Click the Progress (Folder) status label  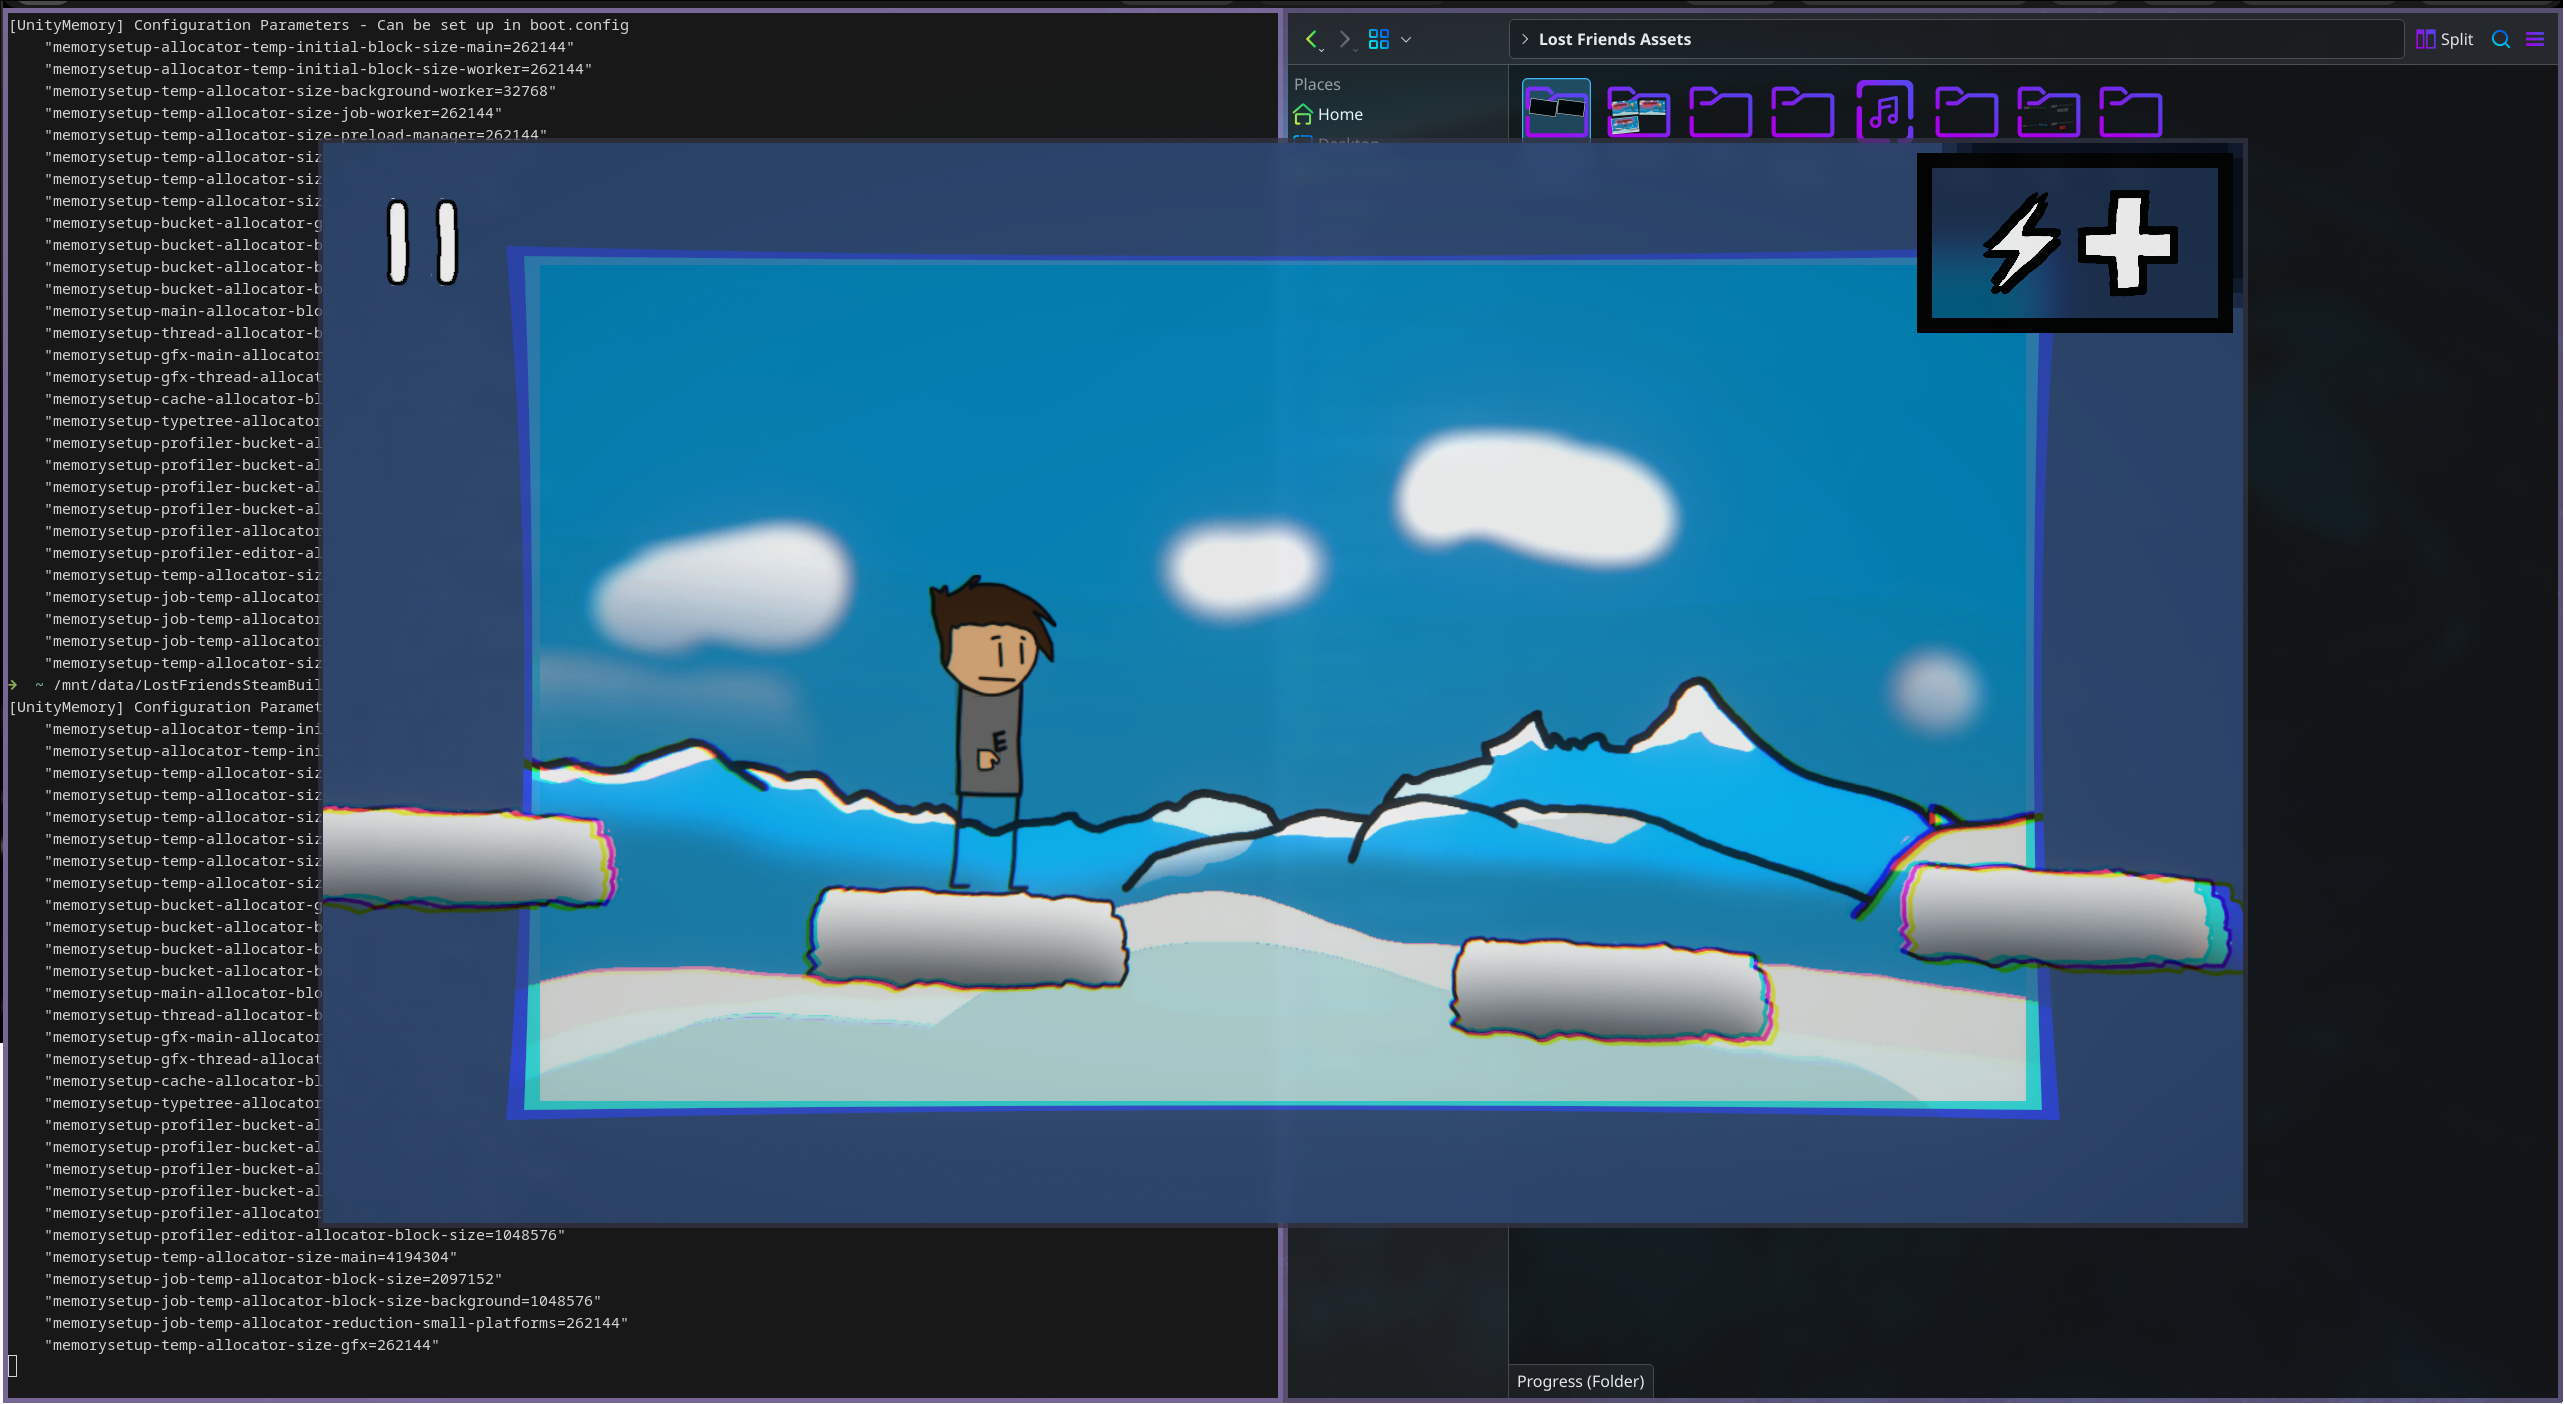pyautogui.click(x=1580, y=1381)
